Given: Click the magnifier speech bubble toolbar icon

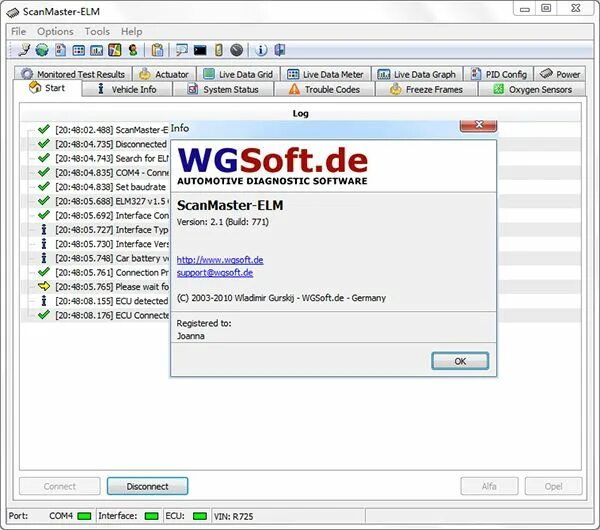Looking at the screenshot, I should 181,50.
